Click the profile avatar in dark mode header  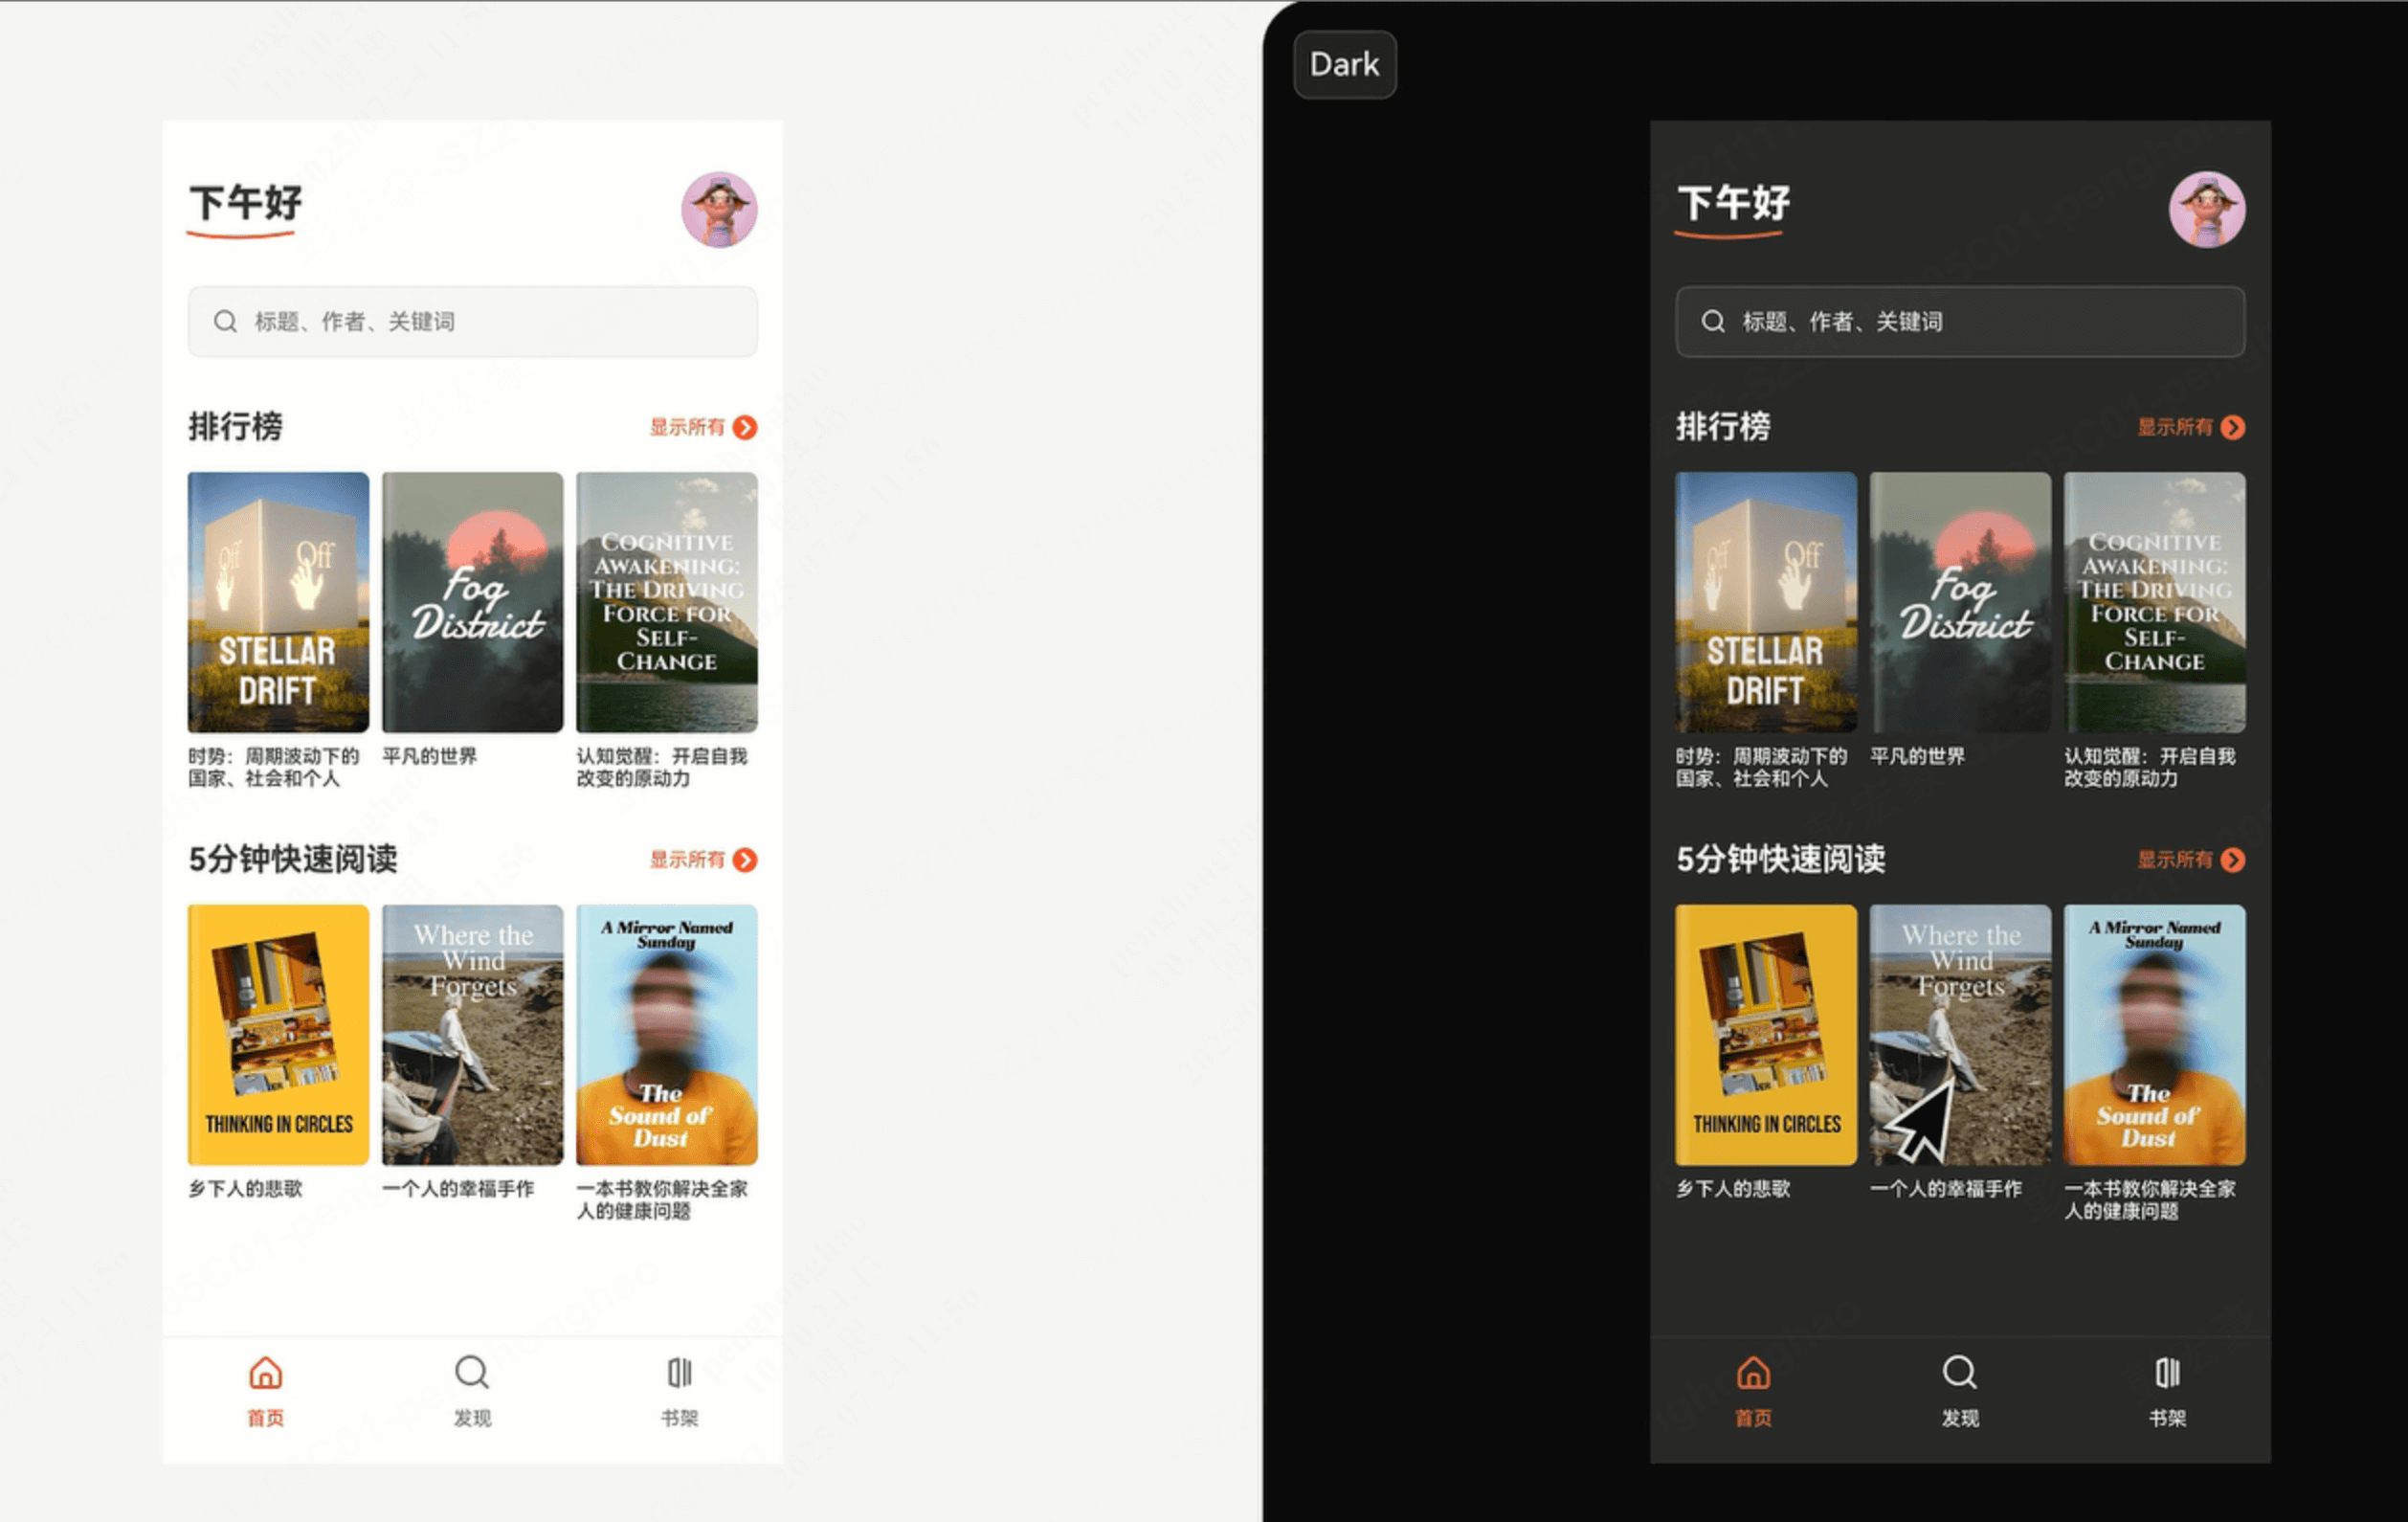(2207, 210)
